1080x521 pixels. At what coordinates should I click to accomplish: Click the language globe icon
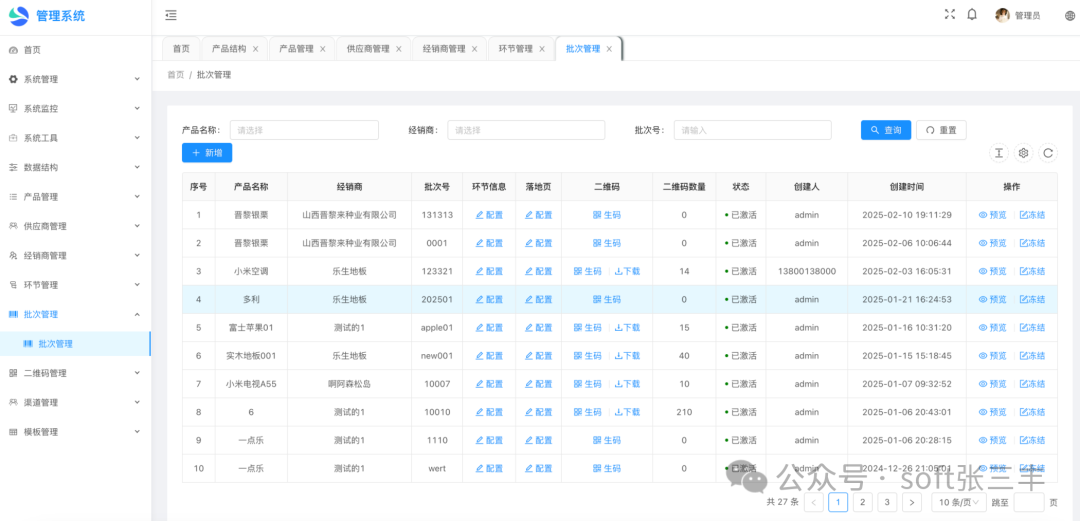point(1068,16)
